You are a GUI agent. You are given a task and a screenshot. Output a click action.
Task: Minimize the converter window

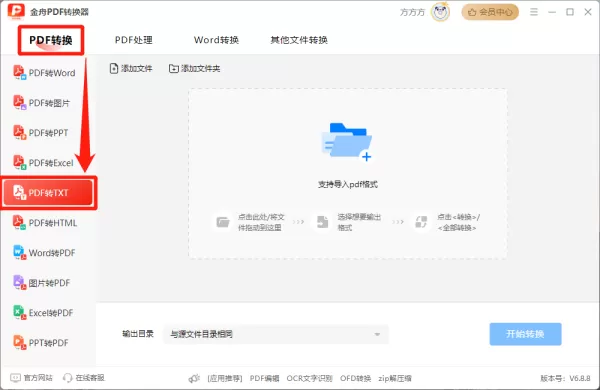click(552, 12)
